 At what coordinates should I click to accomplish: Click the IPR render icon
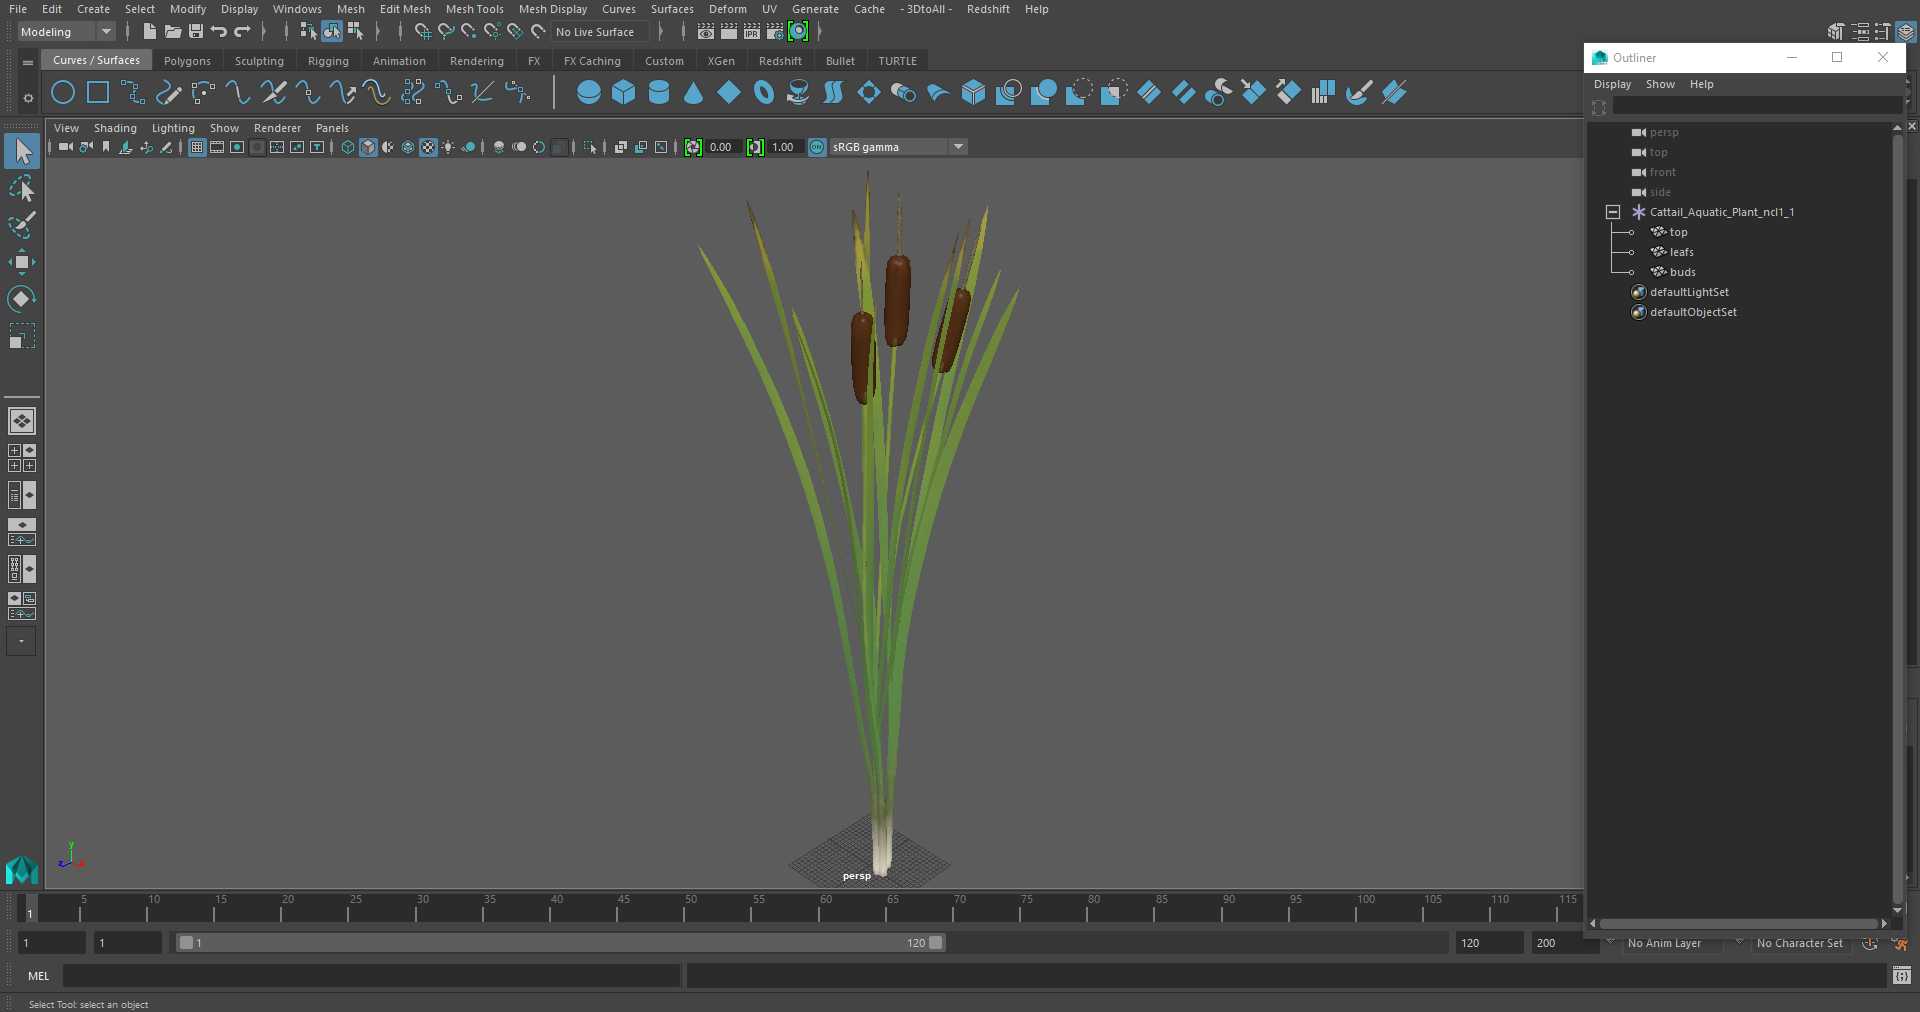pyautogui.click(x=752, y=32)
